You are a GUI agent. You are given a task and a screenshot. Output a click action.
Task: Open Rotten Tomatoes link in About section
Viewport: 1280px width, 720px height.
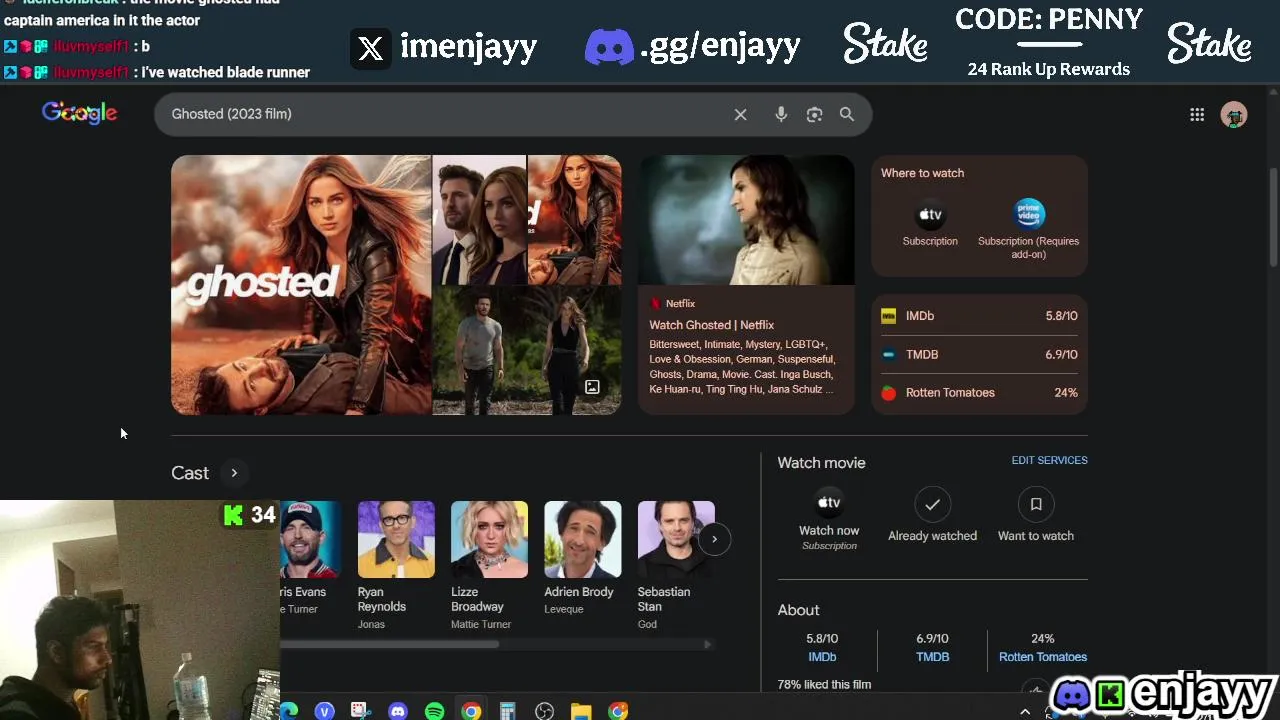coord(1043,657)
